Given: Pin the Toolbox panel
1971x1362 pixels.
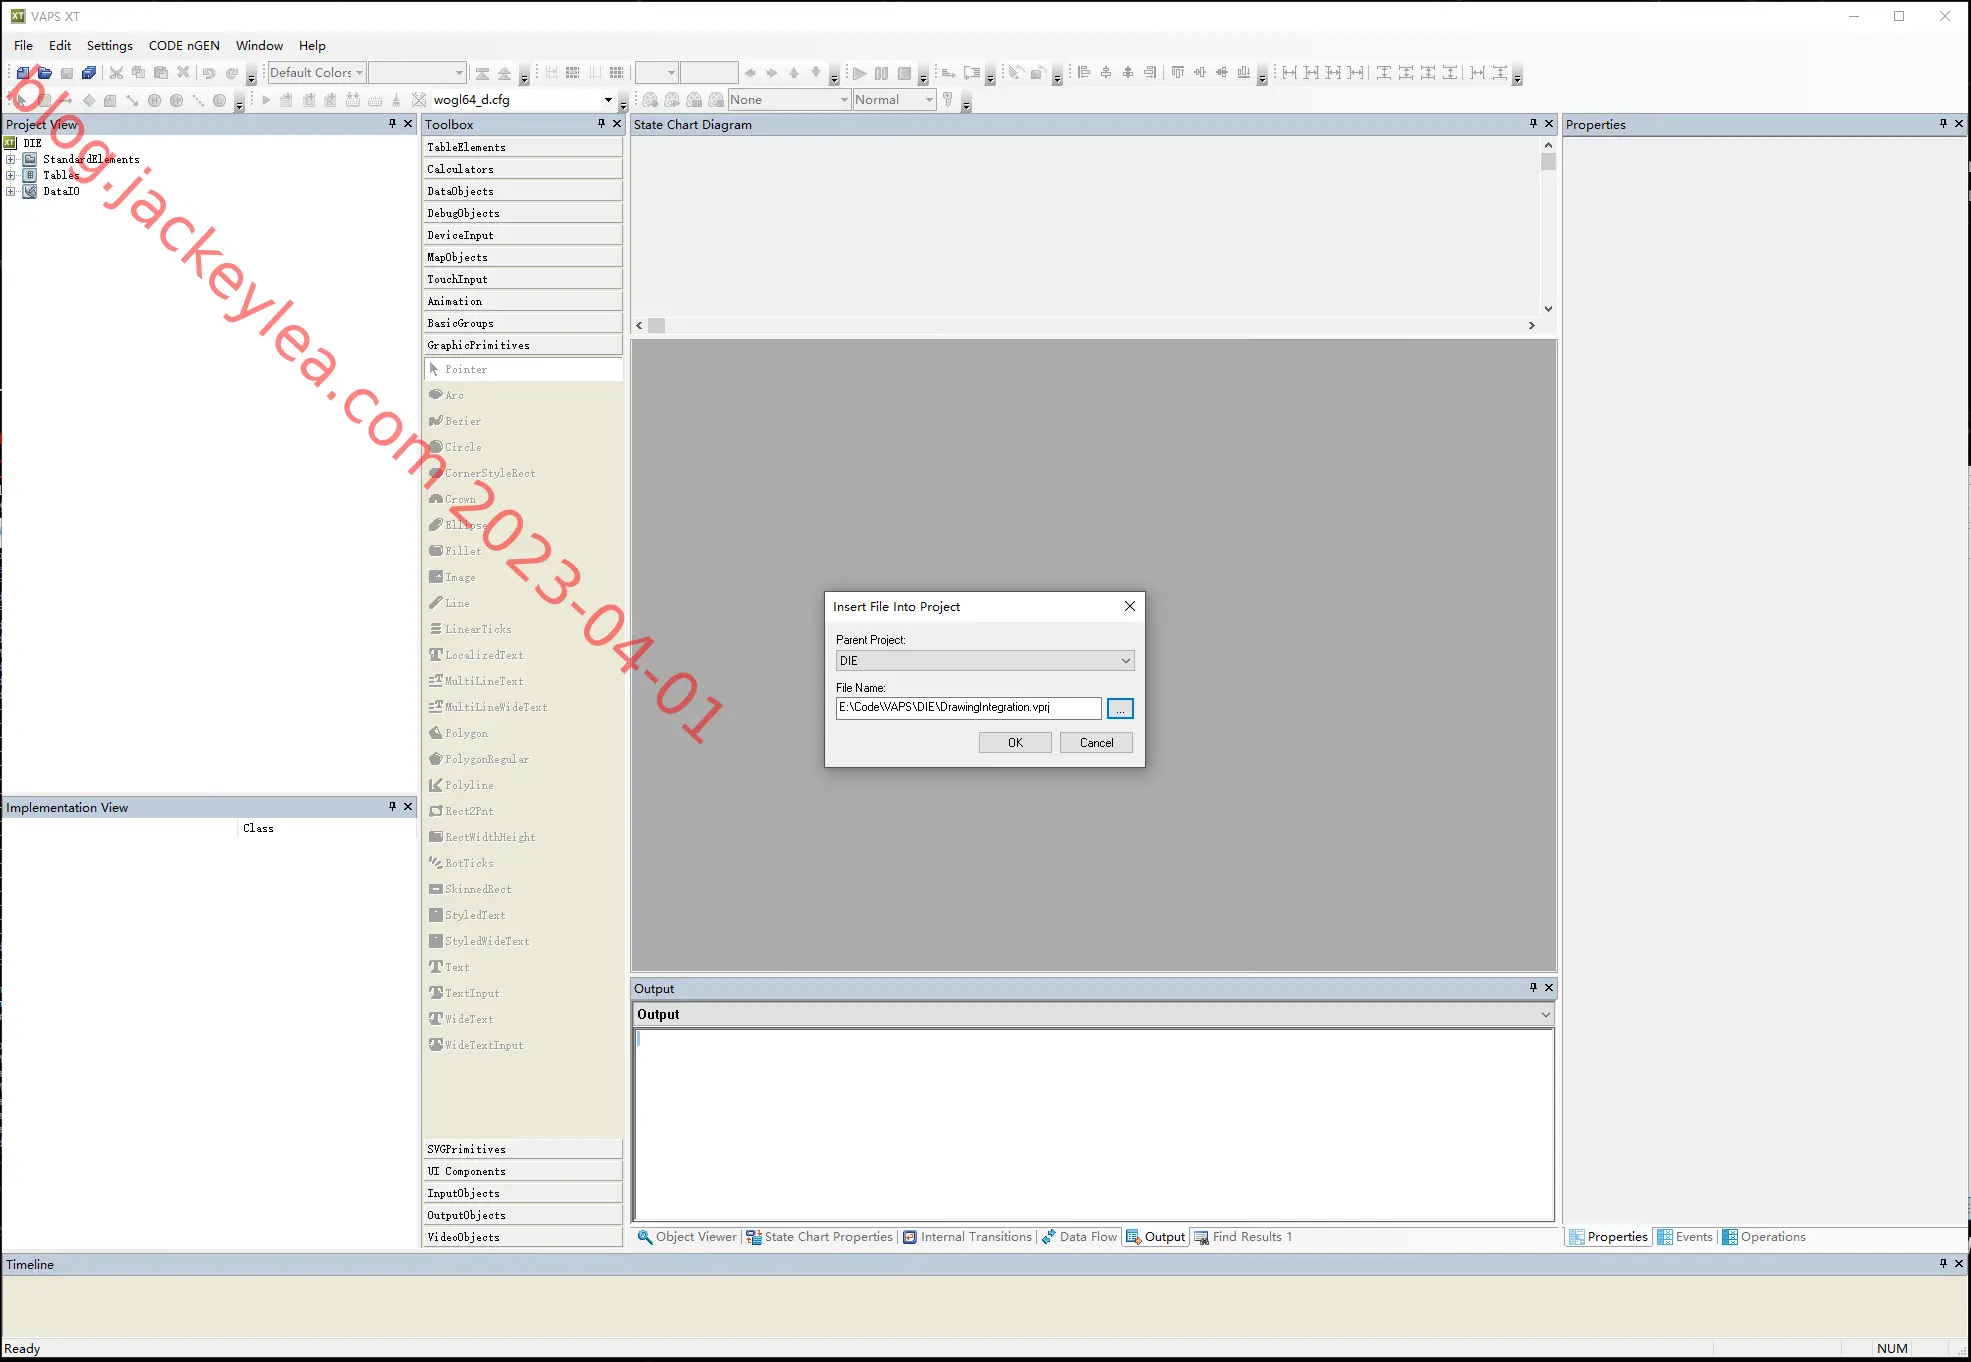Looking at the screenshot, I should click(601, 124).
